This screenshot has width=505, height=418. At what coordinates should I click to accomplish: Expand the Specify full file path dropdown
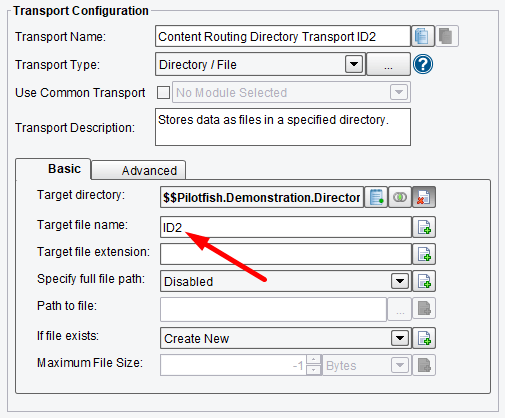[400, 281]
